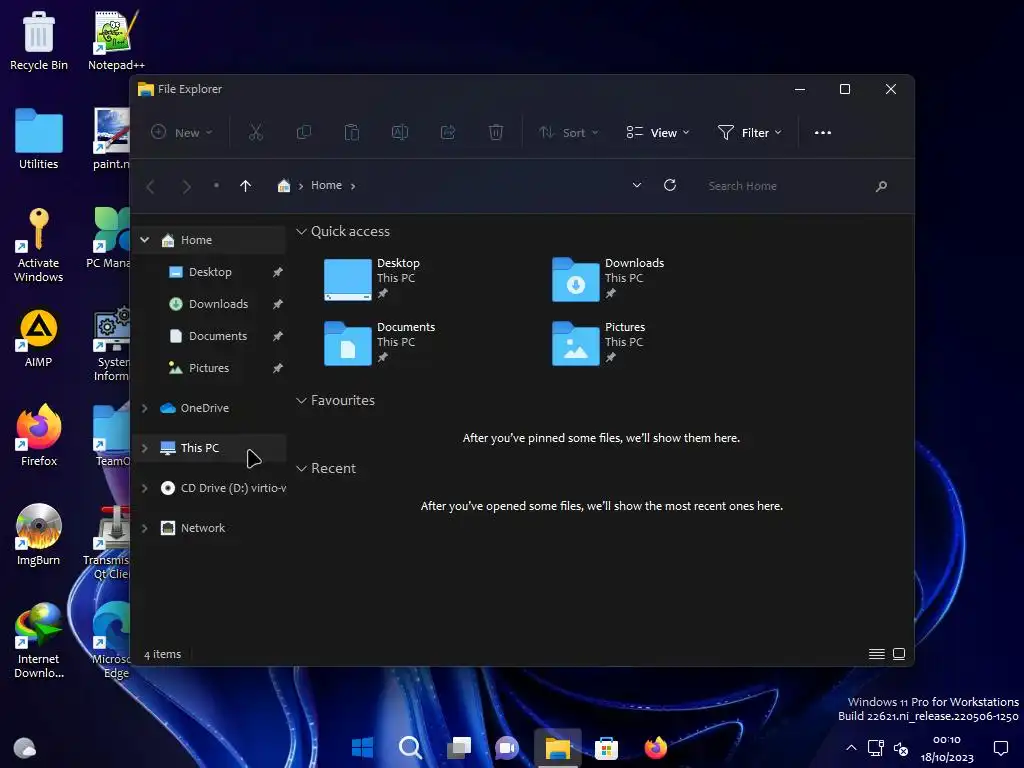Image resolution: width=1024 pixels, height=768 pixels.
Task: Switch to large thumbnails view in status bar
Action: tap(899, 654)
